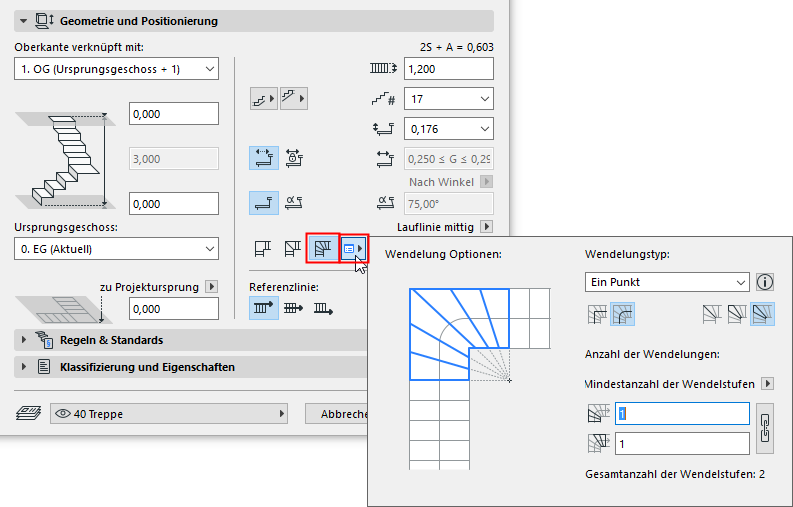This screenshot has height=507, width=793.
Task: Select the third winder distribution style icon
Action: point(763,314)
